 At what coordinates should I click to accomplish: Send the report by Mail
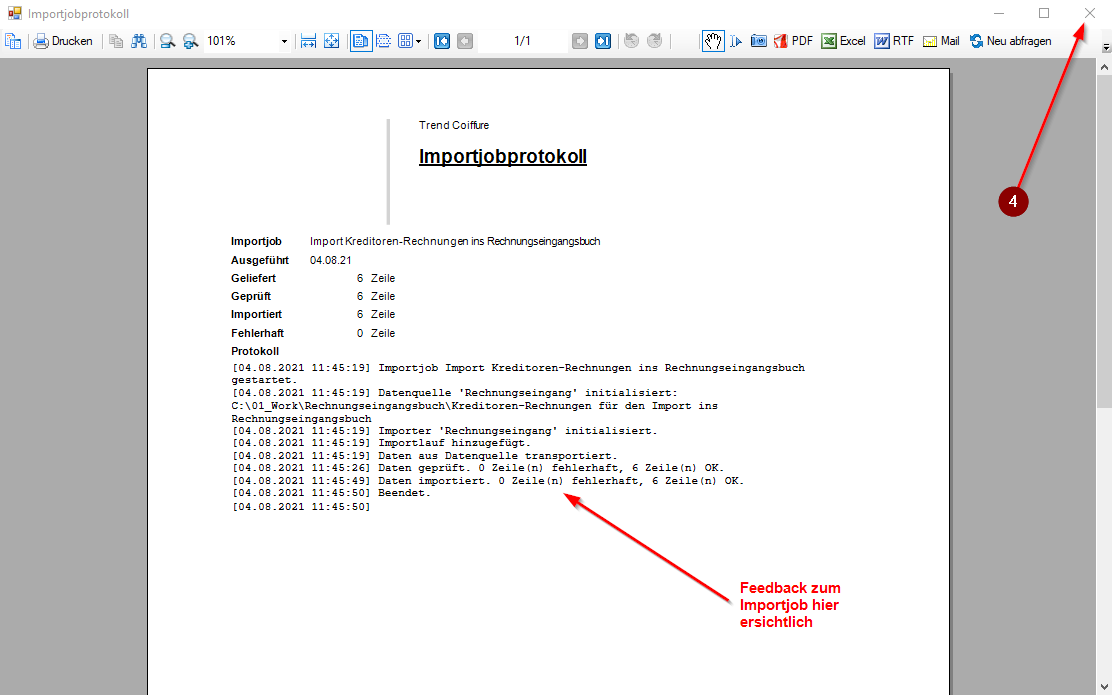click(x=940, y=41)
